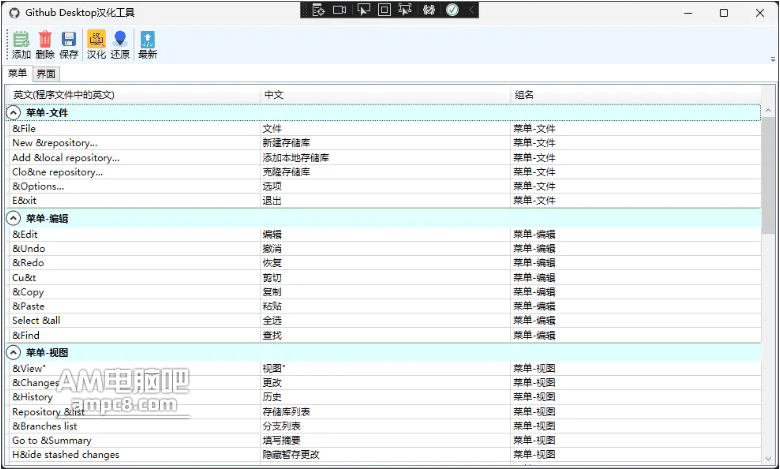This screenshot has height=469, width=780.
Task: Open the toolbar overflow arrow at right edge
Action: pos(773,59)
